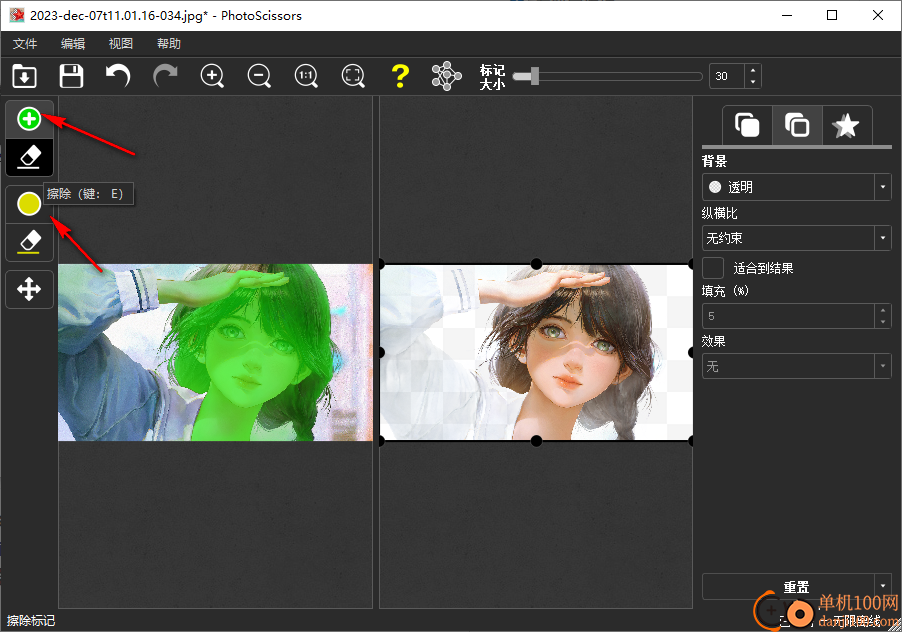
Task: Decrease marker size with the down arrow
Action: click(x=753, y=82)
